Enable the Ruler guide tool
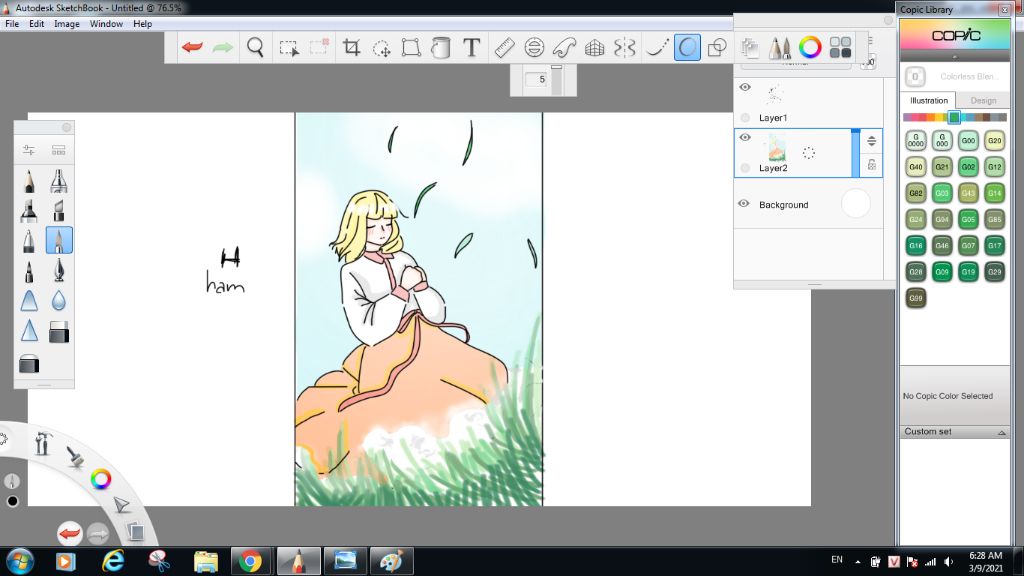 click(504, 47)
